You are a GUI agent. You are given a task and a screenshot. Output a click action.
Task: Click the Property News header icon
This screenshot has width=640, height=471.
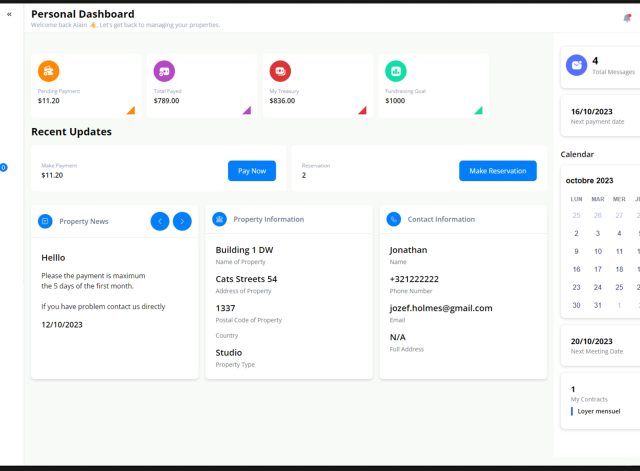pyautogui.click(x=45, y=220)
